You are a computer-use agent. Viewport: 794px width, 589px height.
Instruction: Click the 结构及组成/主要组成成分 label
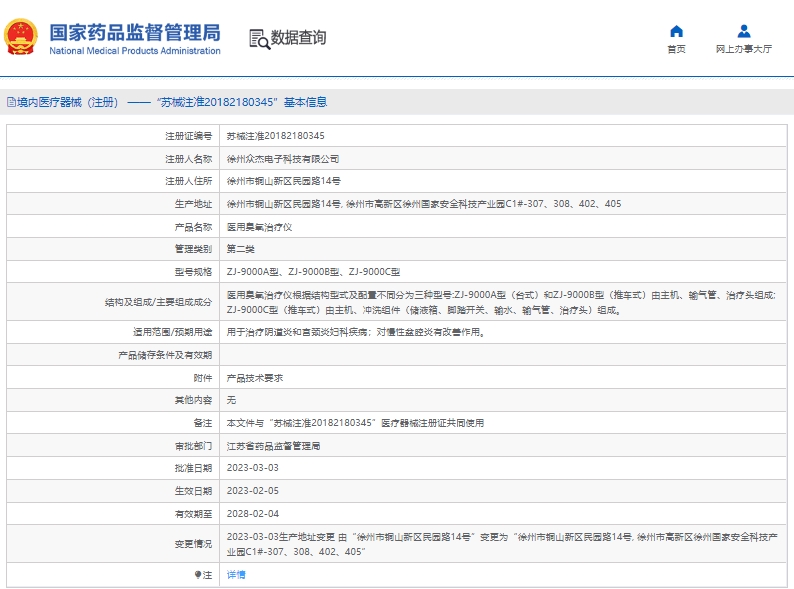pyautogui.click(x=158, y=302)
